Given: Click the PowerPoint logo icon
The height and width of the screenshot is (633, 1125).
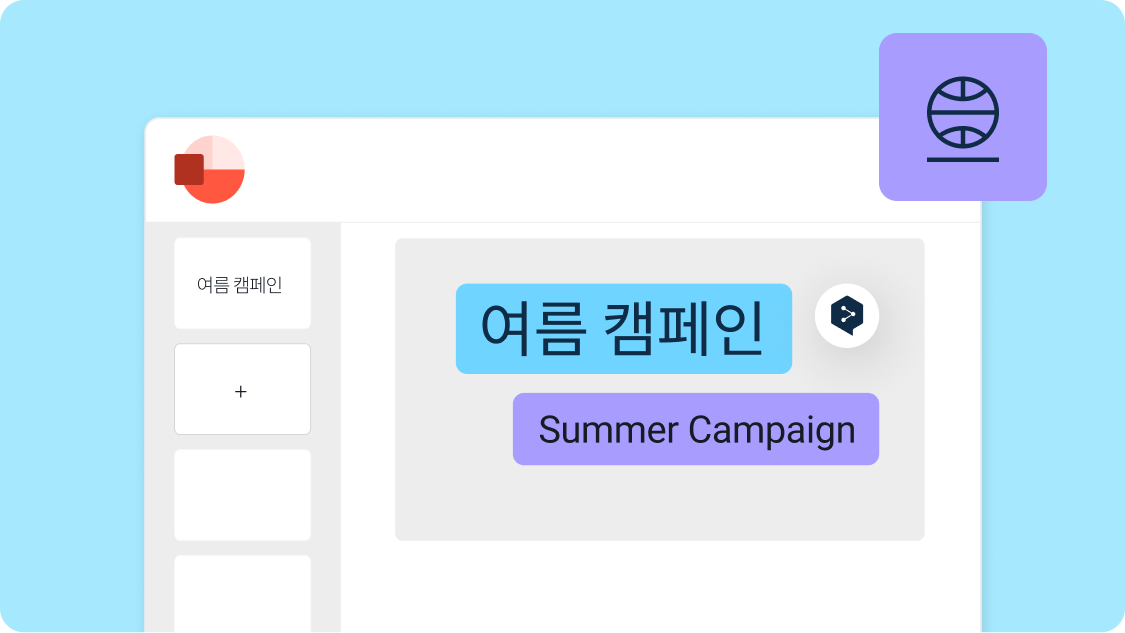Looking at the screenshot, I should coord(210,170).
